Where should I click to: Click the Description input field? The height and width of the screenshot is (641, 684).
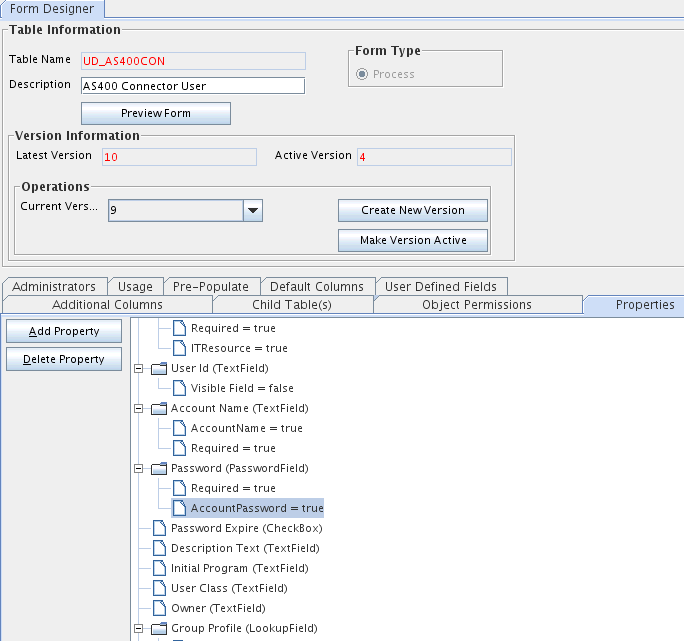coord(193,86)
